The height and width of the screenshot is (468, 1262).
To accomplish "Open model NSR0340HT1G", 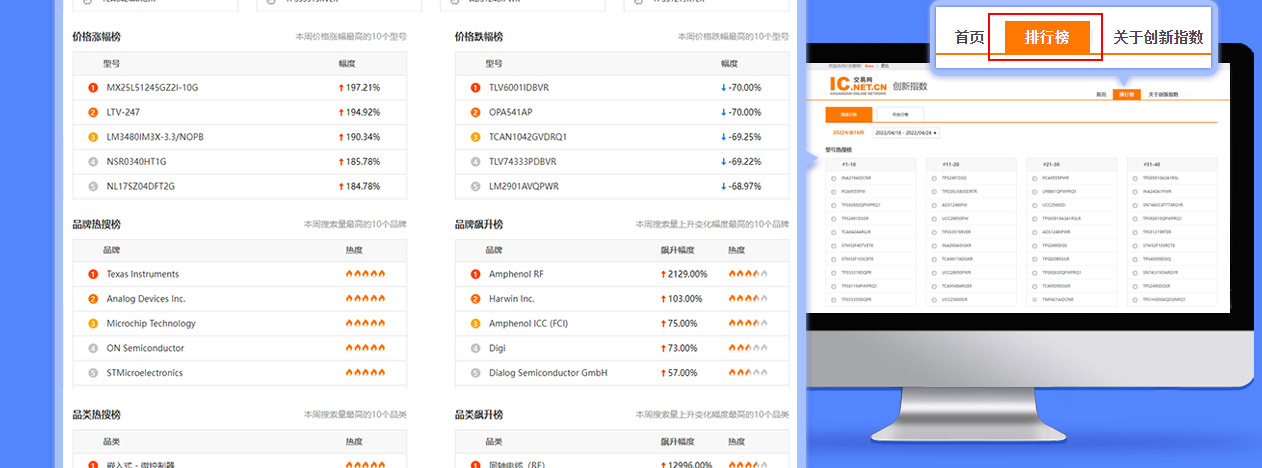I will (x=136, y=161).
